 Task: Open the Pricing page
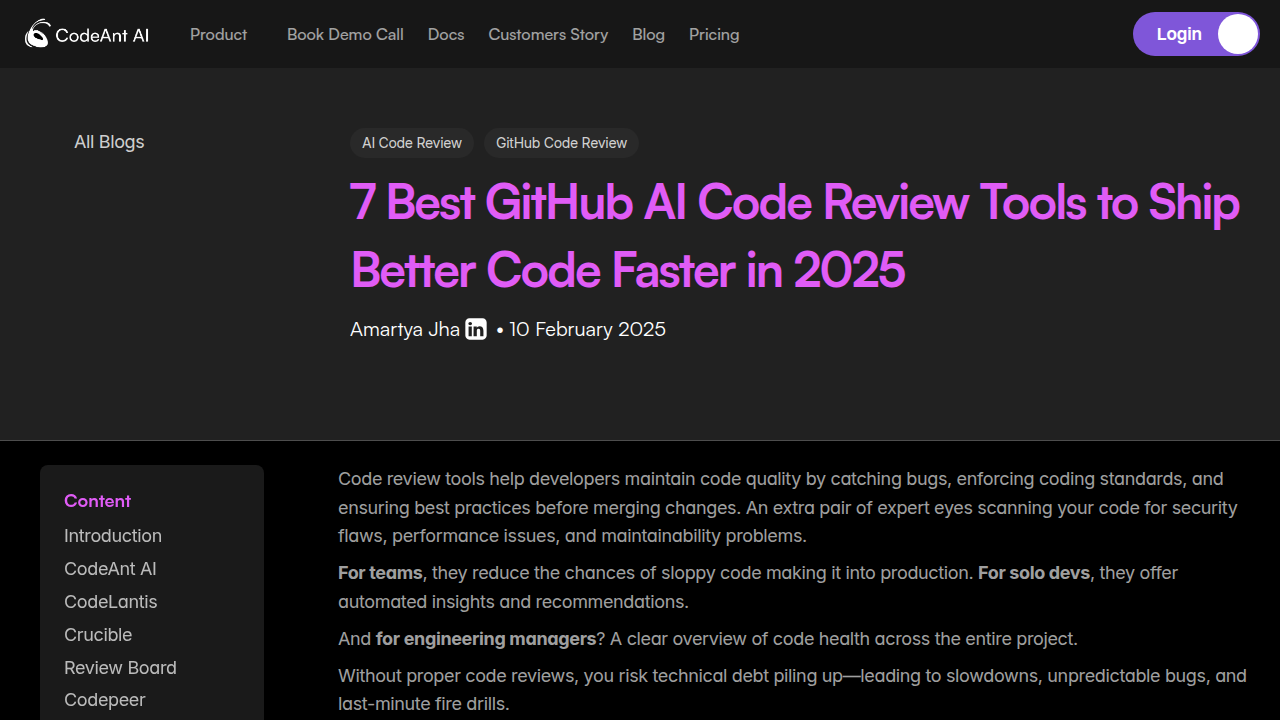(x=714, y=34)
